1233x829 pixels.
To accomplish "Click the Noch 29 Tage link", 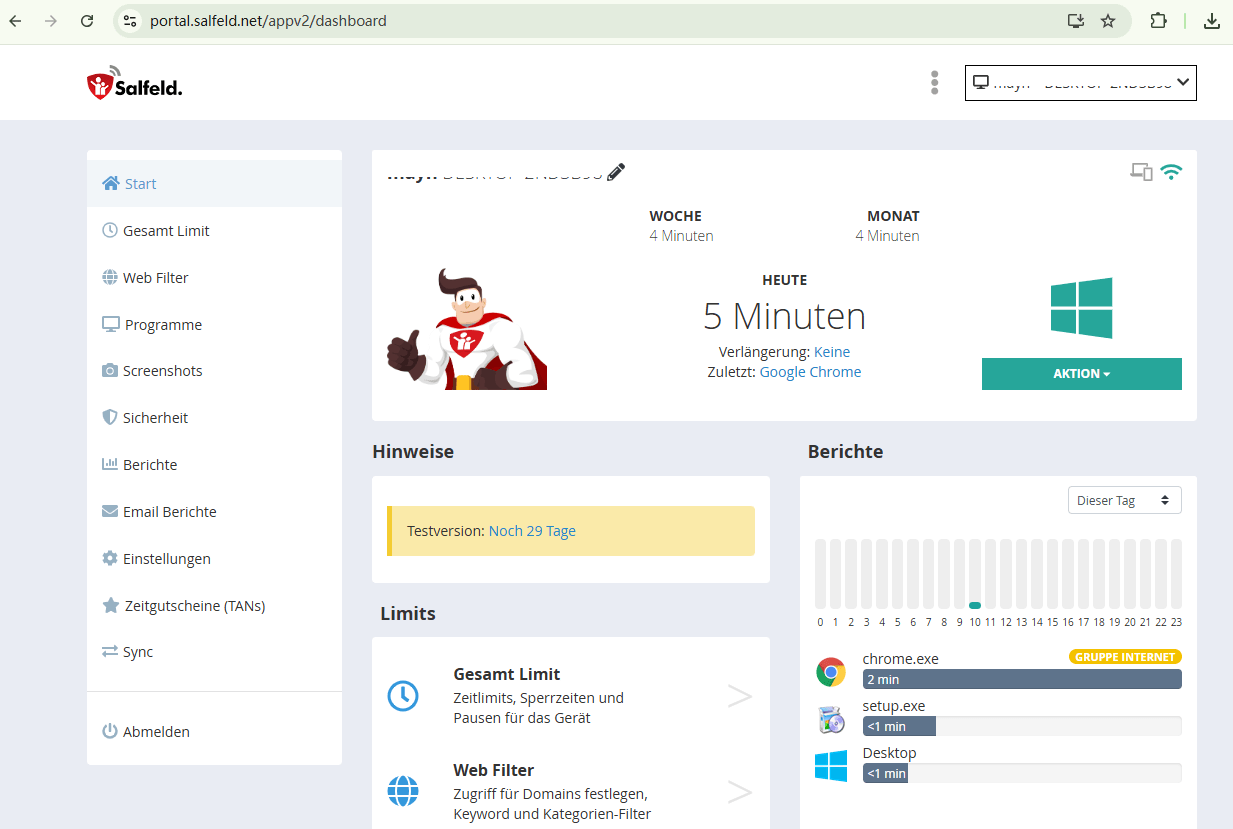I will pyautogui.click(x=532, y=531).
